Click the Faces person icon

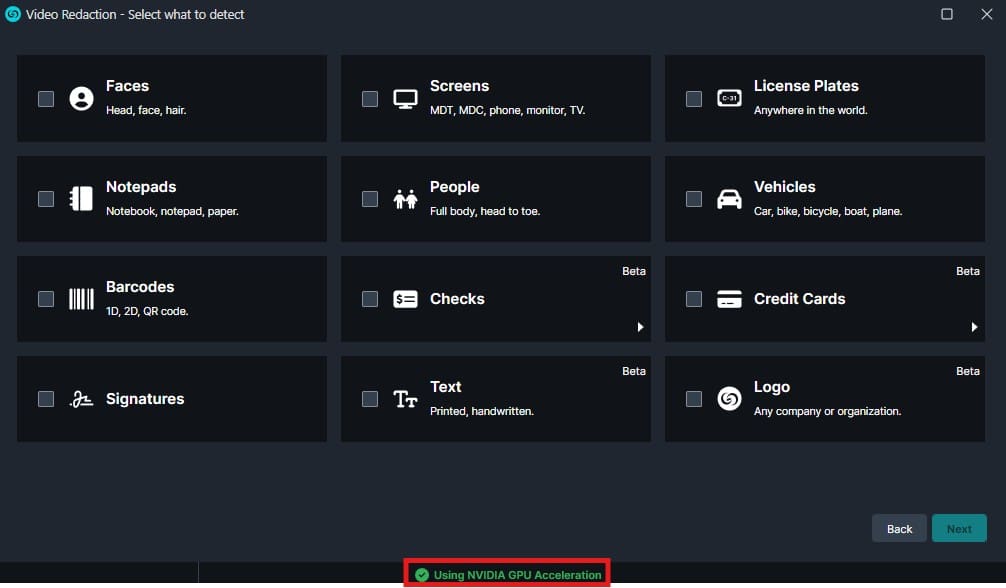coord(81,98)
